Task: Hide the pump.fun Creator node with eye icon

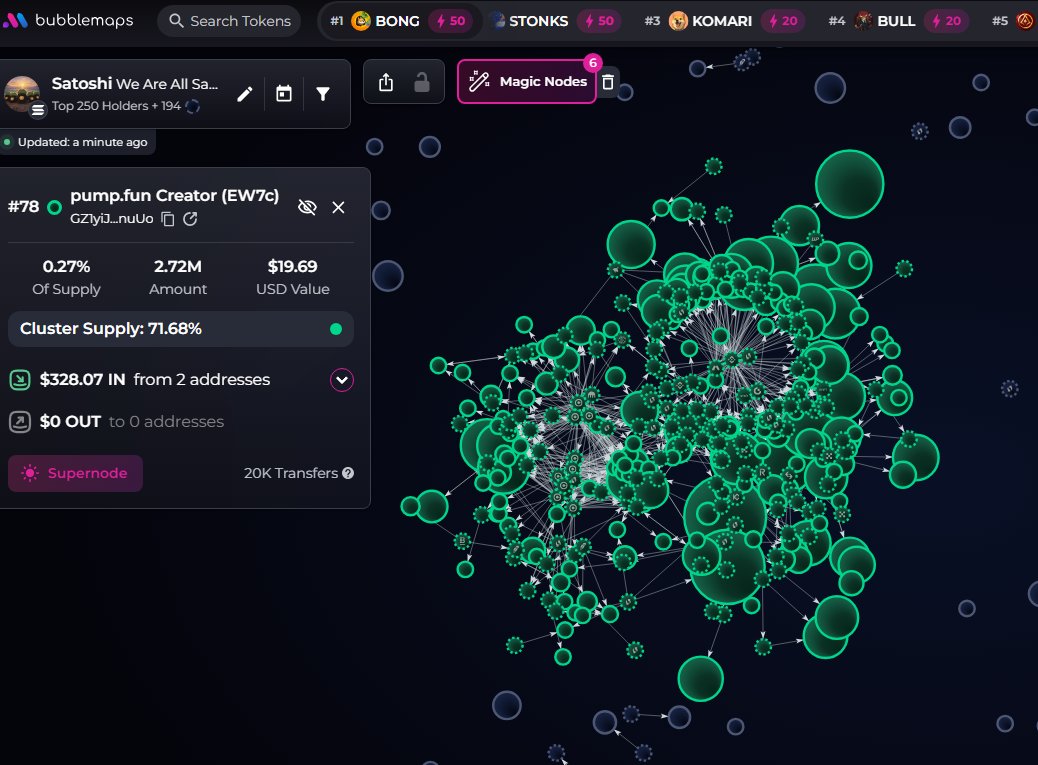Action: click(x=307, y=207)
